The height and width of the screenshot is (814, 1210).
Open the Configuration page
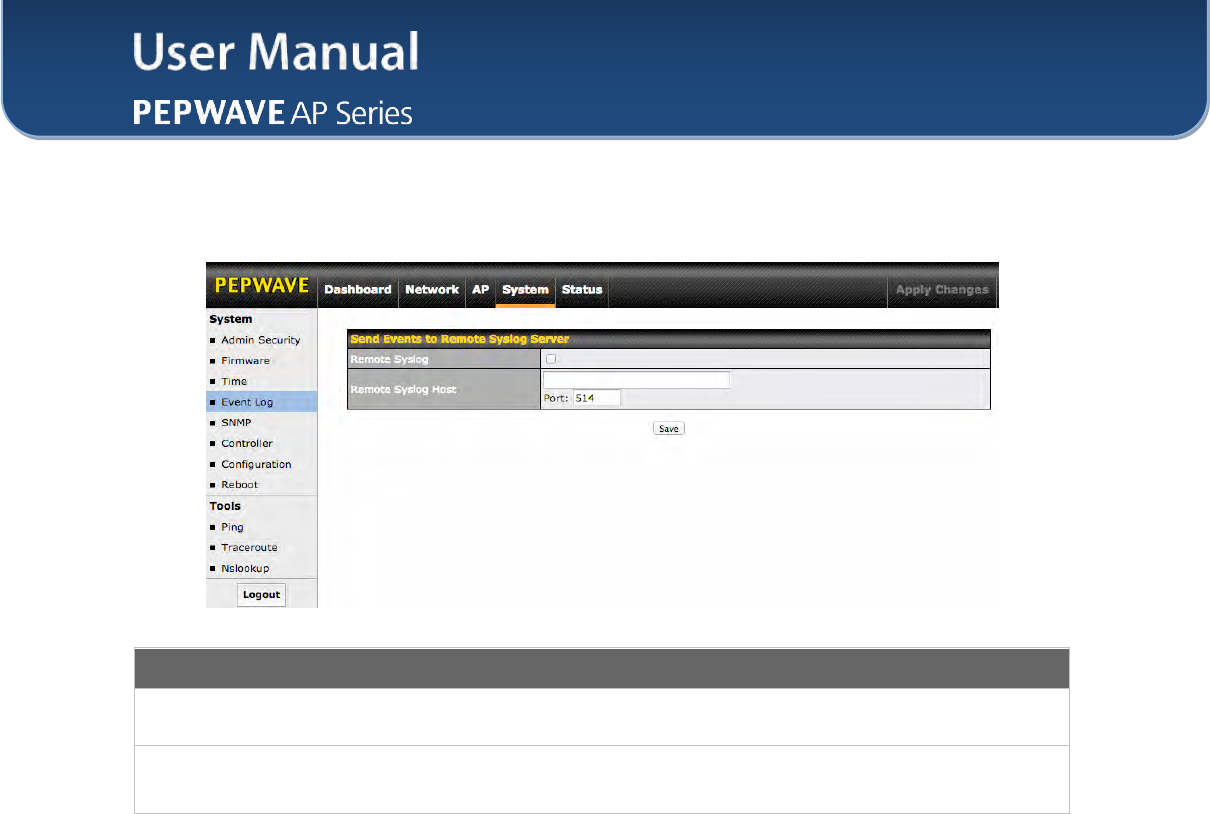coord(257,464)
